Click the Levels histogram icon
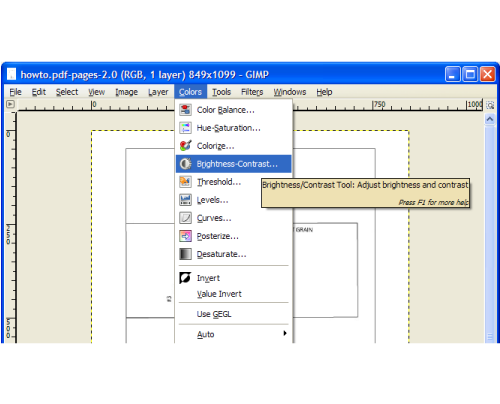The height and width of the screenshot is (404, 500). (185, 200)
